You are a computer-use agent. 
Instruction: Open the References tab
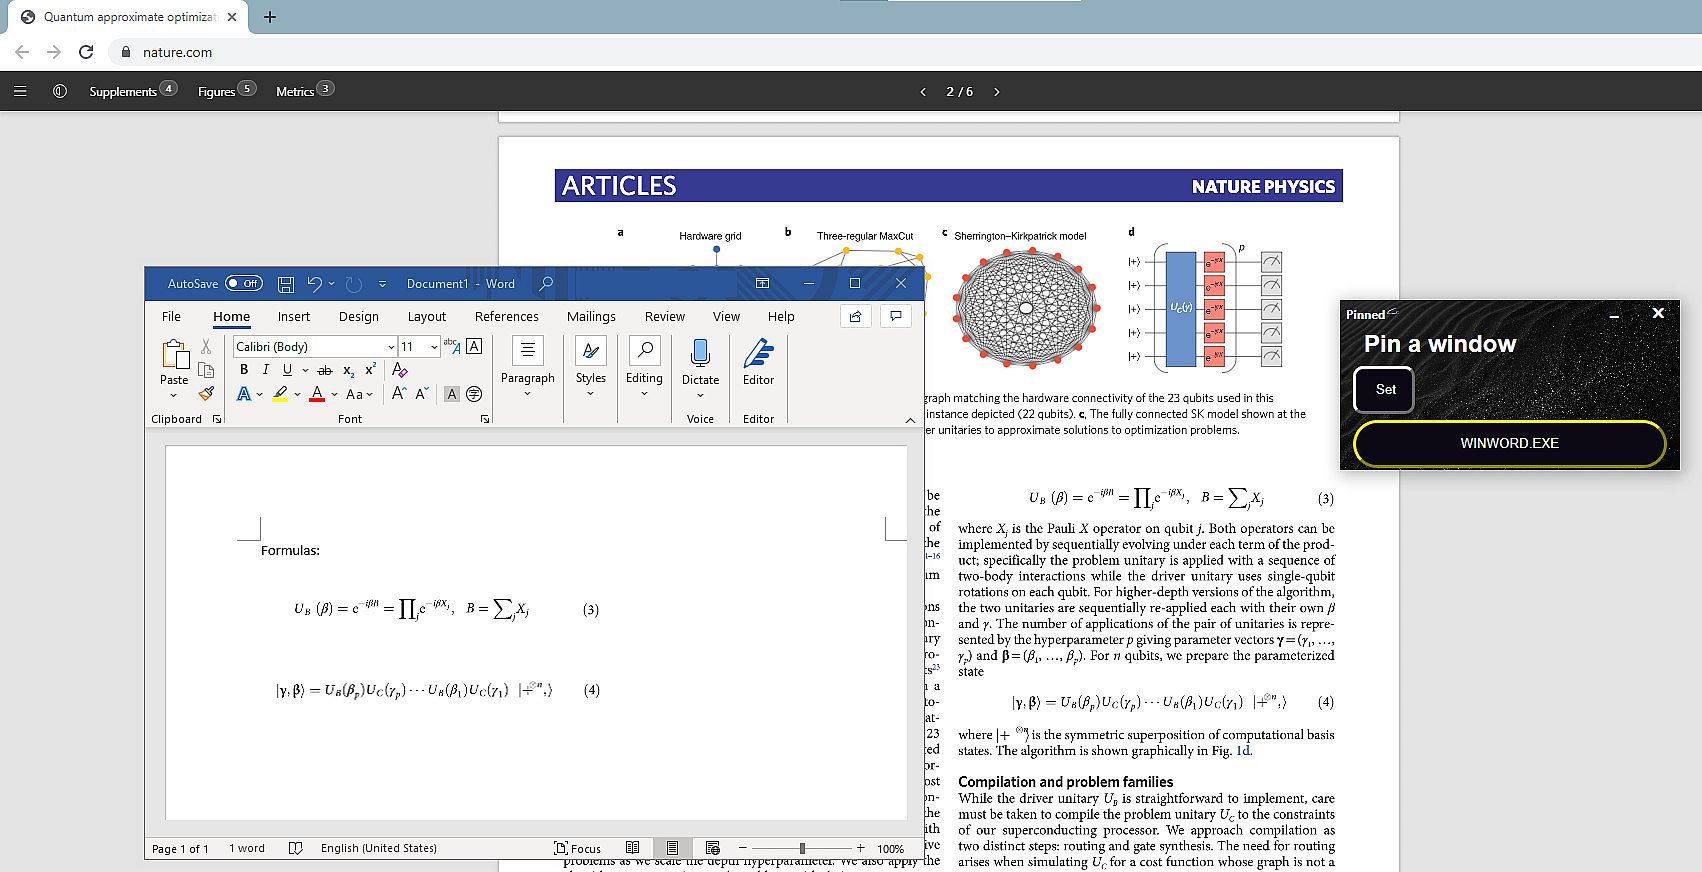point(506,316)
